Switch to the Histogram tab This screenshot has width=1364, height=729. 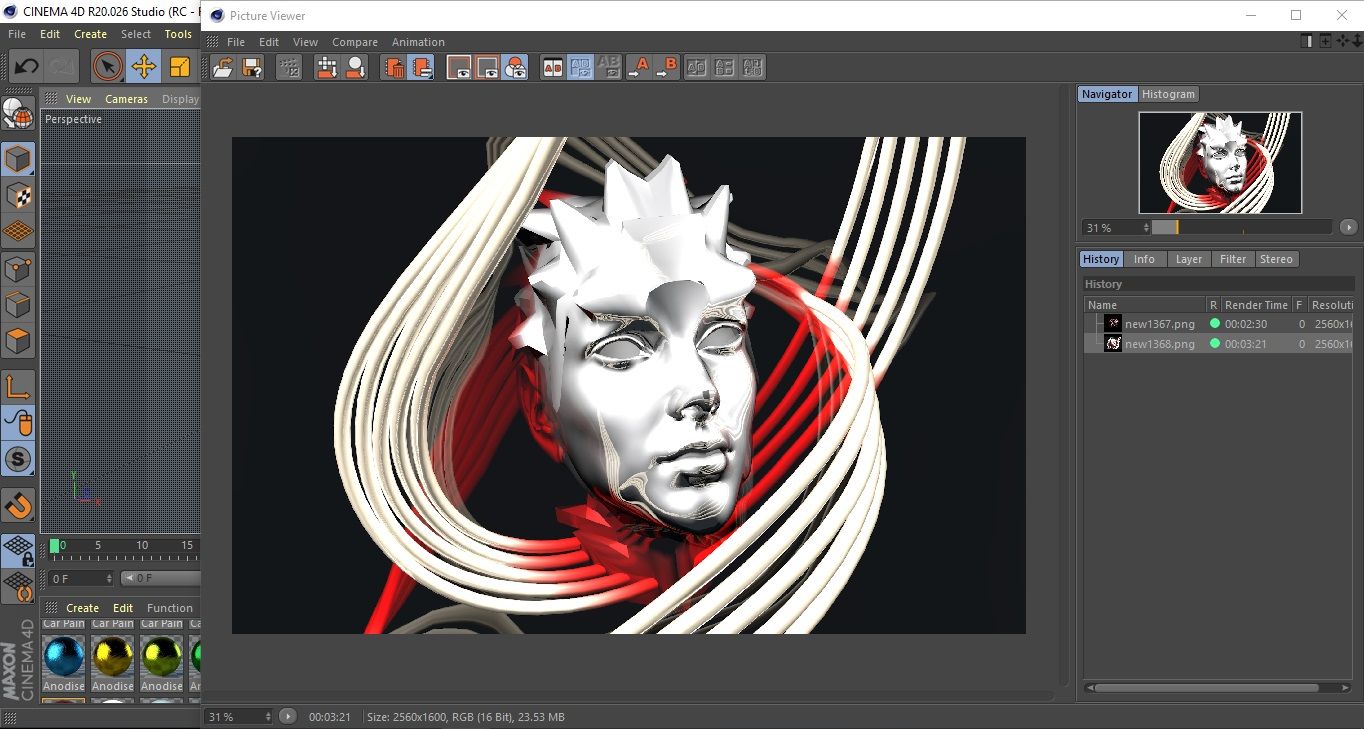pos(1168,94)
